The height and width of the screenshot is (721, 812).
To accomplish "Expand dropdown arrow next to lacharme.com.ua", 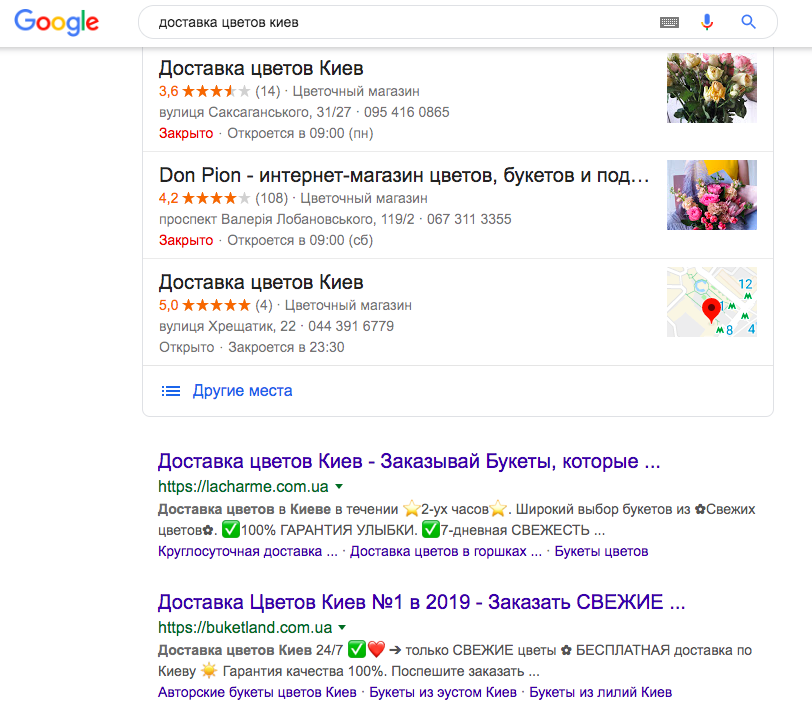I will [x=339, y=486].
